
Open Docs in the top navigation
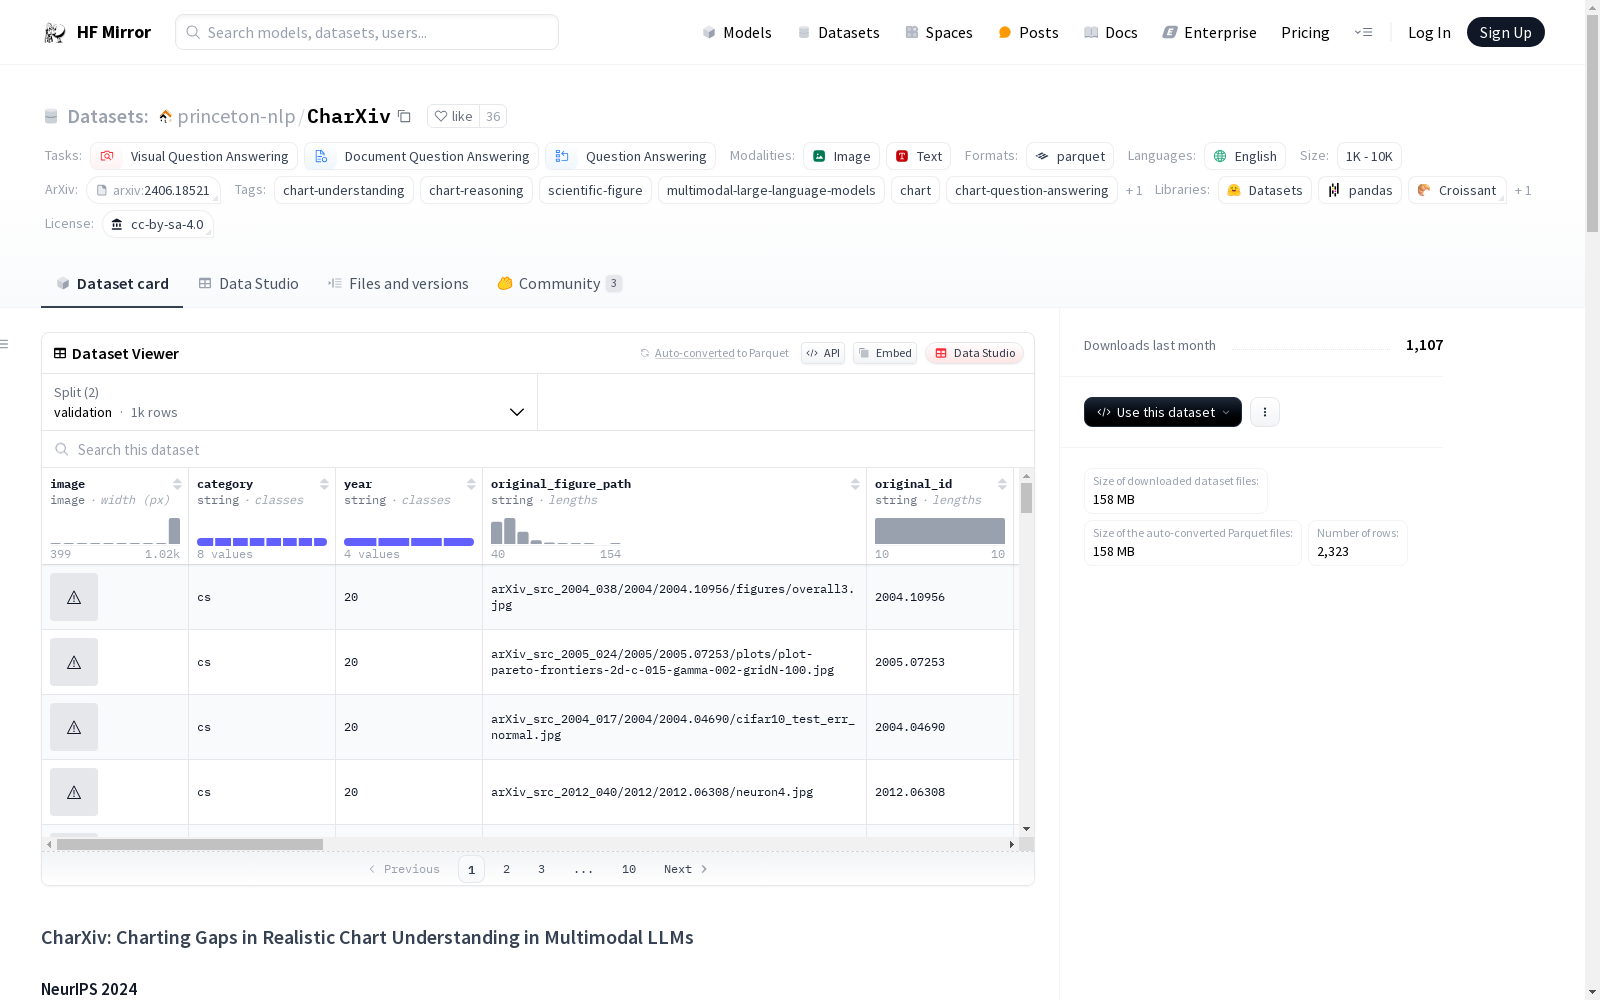click(1110, 32)
